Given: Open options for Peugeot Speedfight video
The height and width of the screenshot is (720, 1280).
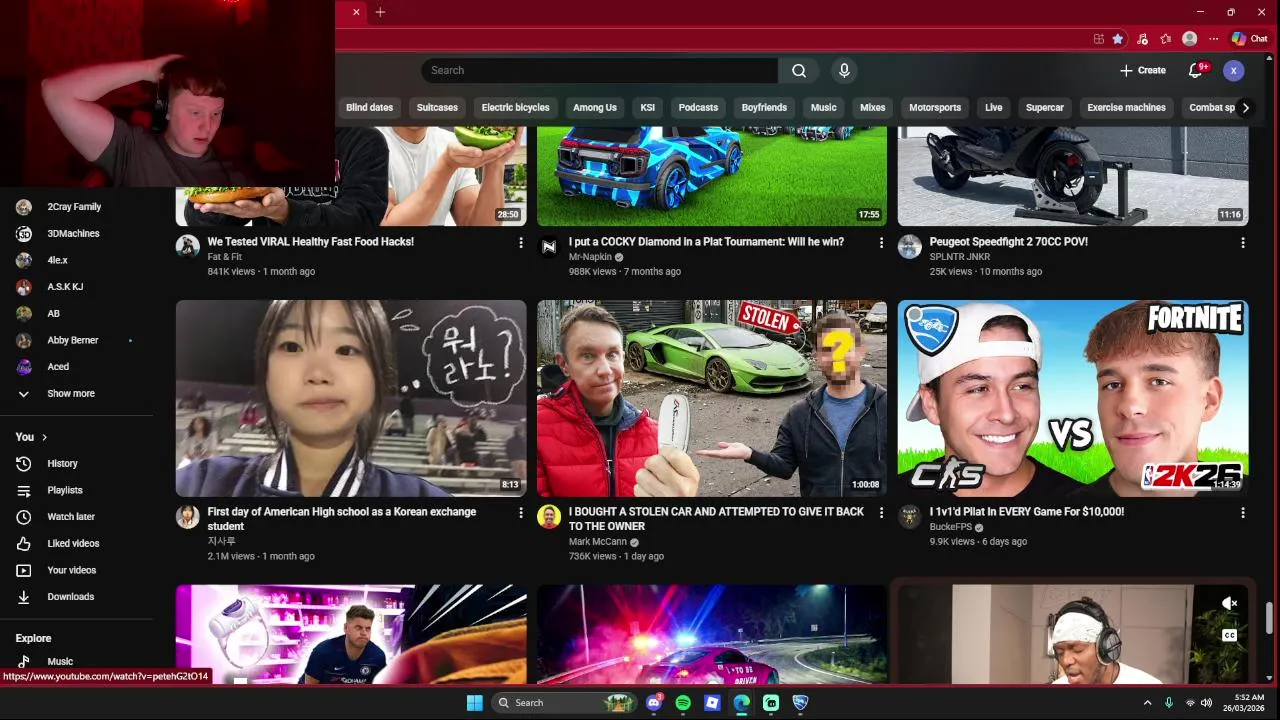Looking at the screenshot, I should click(1242, 243).
